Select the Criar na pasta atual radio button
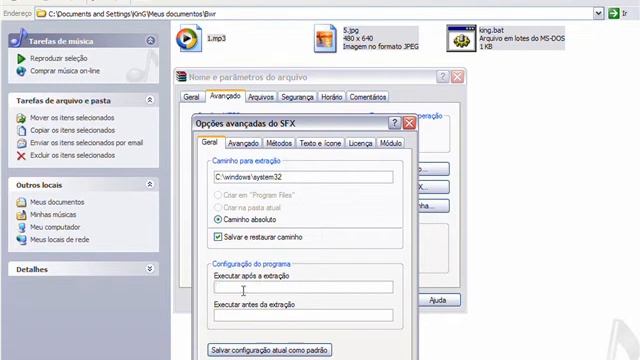 pos(218,207)
